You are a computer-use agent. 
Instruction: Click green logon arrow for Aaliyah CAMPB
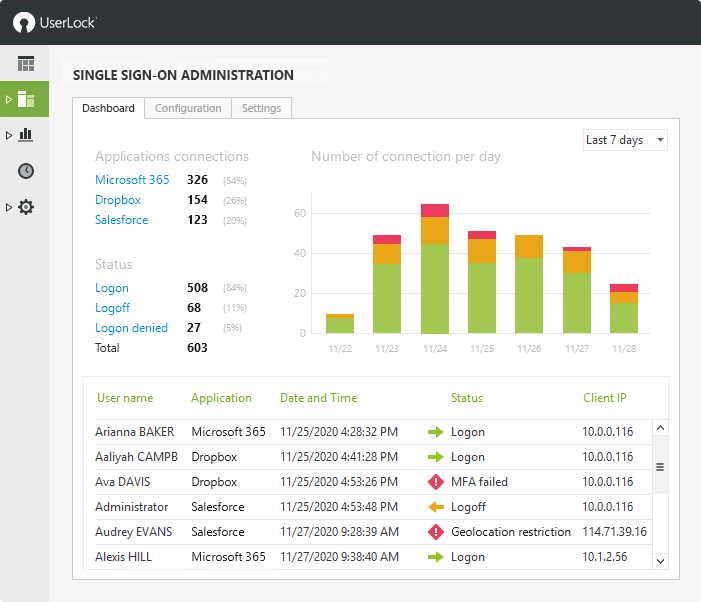click(435, 457)
